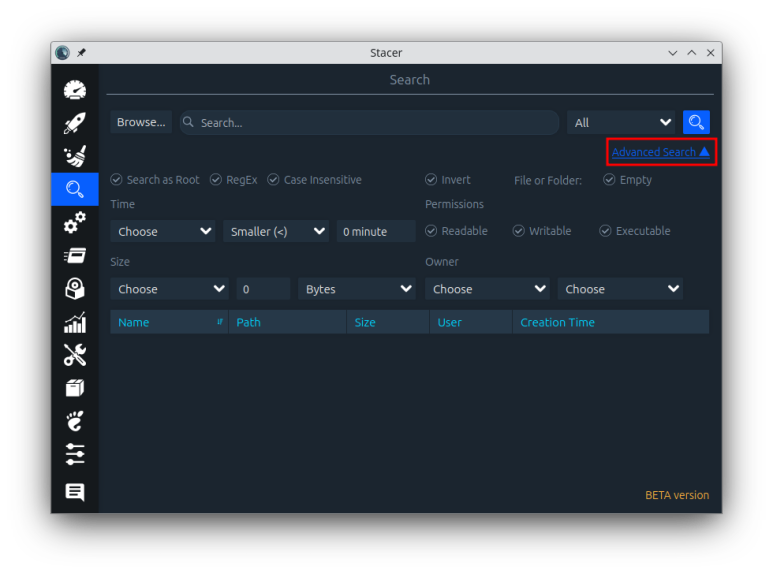Open the Bytes unit dropdown
Screen dimensions: 773x574
[x=356, y=289]
